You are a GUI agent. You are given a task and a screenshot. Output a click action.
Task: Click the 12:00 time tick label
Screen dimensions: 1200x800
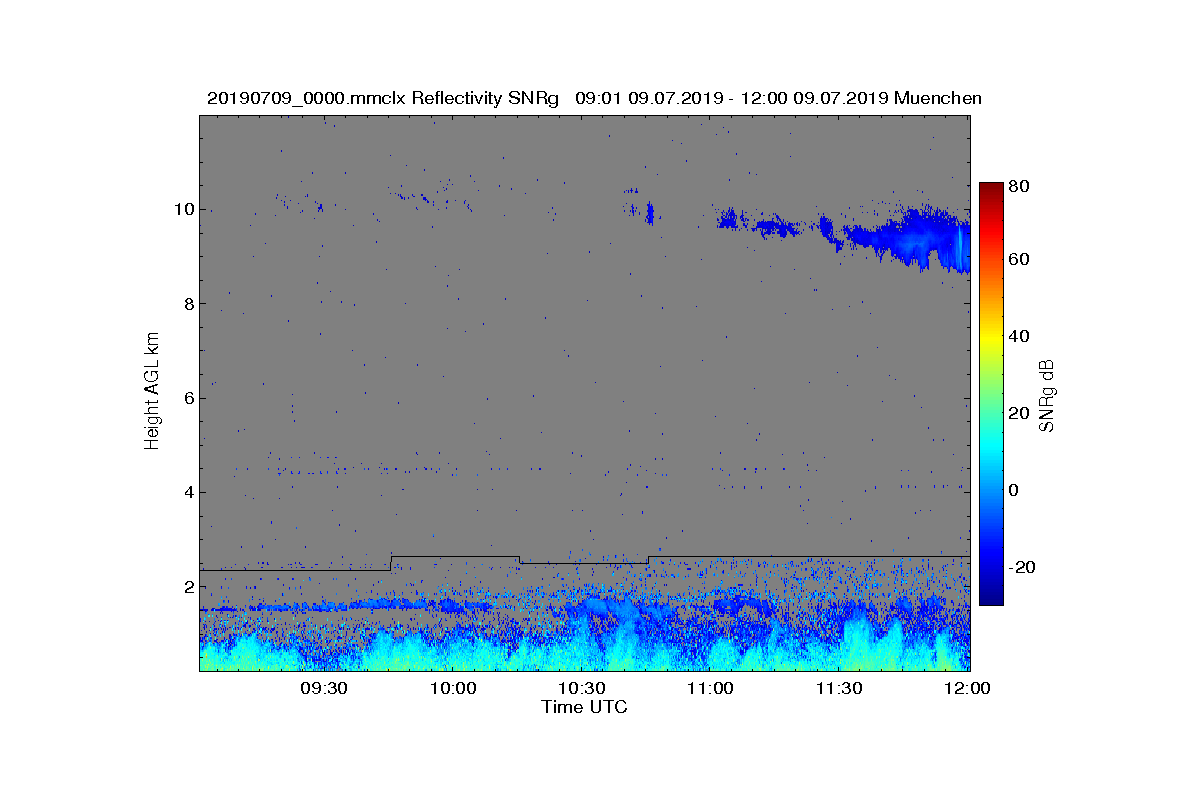(969, 688)
